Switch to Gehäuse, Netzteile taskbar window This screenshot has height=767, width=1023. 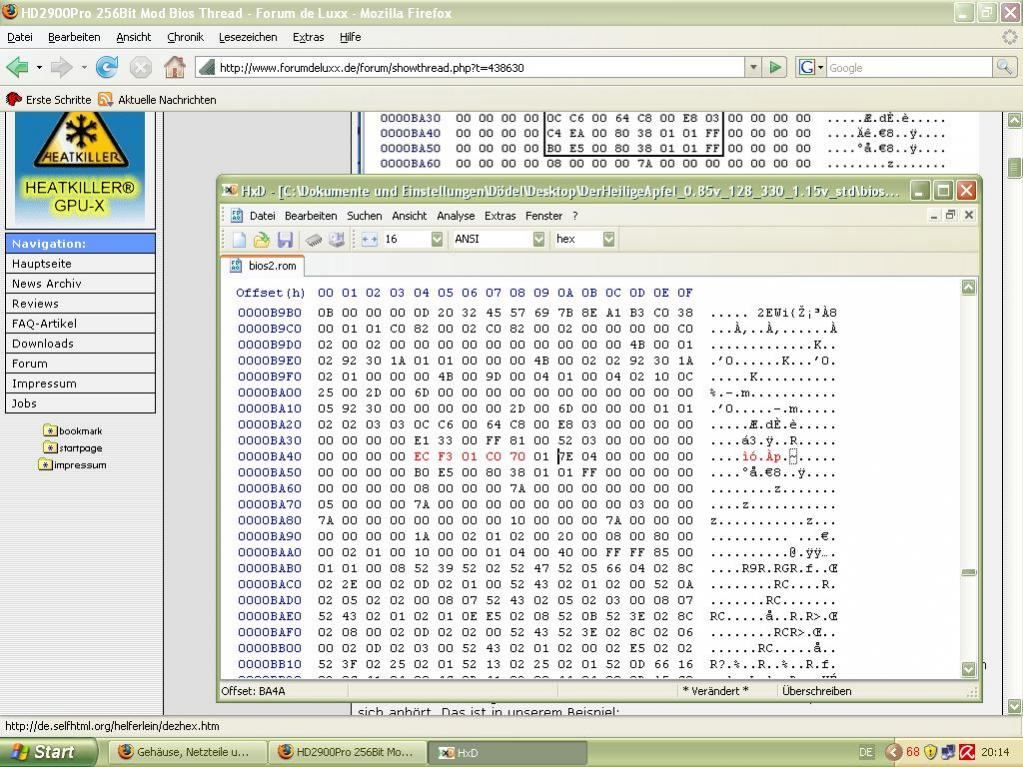tap(187, 752)
